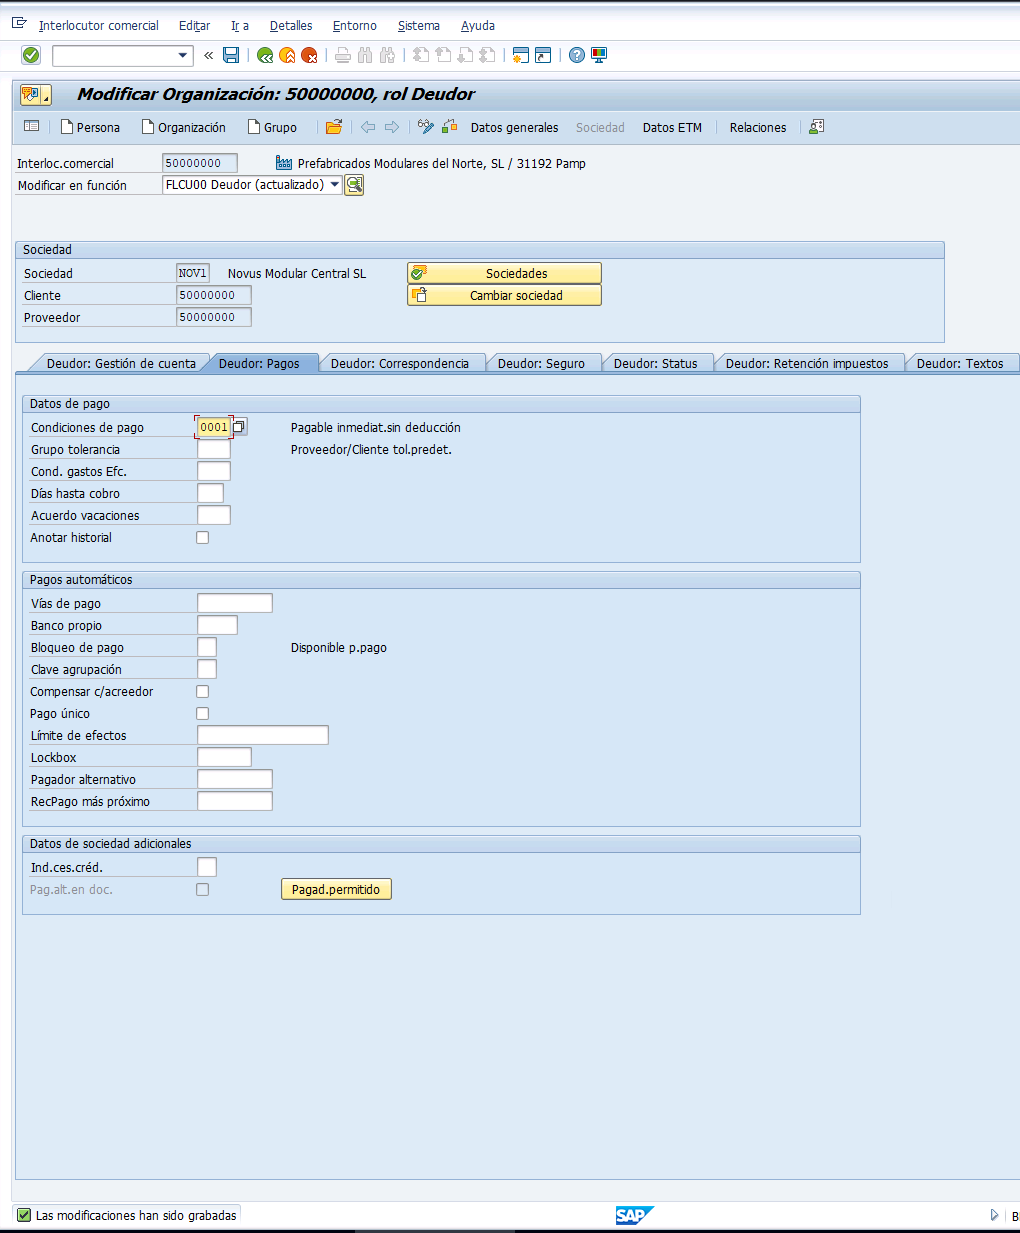Switch to Deudor: Correspondencia tab
Screen dimensions: 1020x1233
pos(400,364)
